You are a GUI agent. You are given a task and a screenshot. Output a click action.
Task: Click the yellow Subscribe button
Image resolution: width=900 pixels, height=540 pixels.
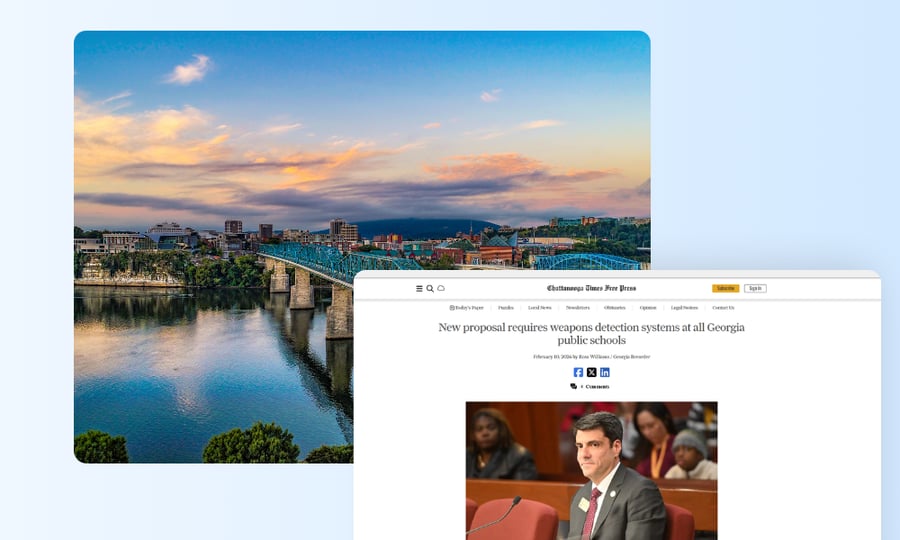(x=725, y=288)
